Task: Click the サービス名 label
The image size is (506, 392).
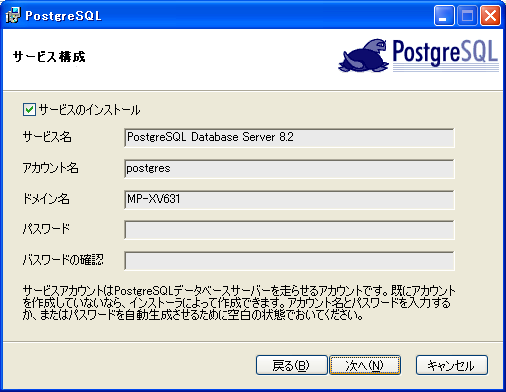Action: pos(47,137)
